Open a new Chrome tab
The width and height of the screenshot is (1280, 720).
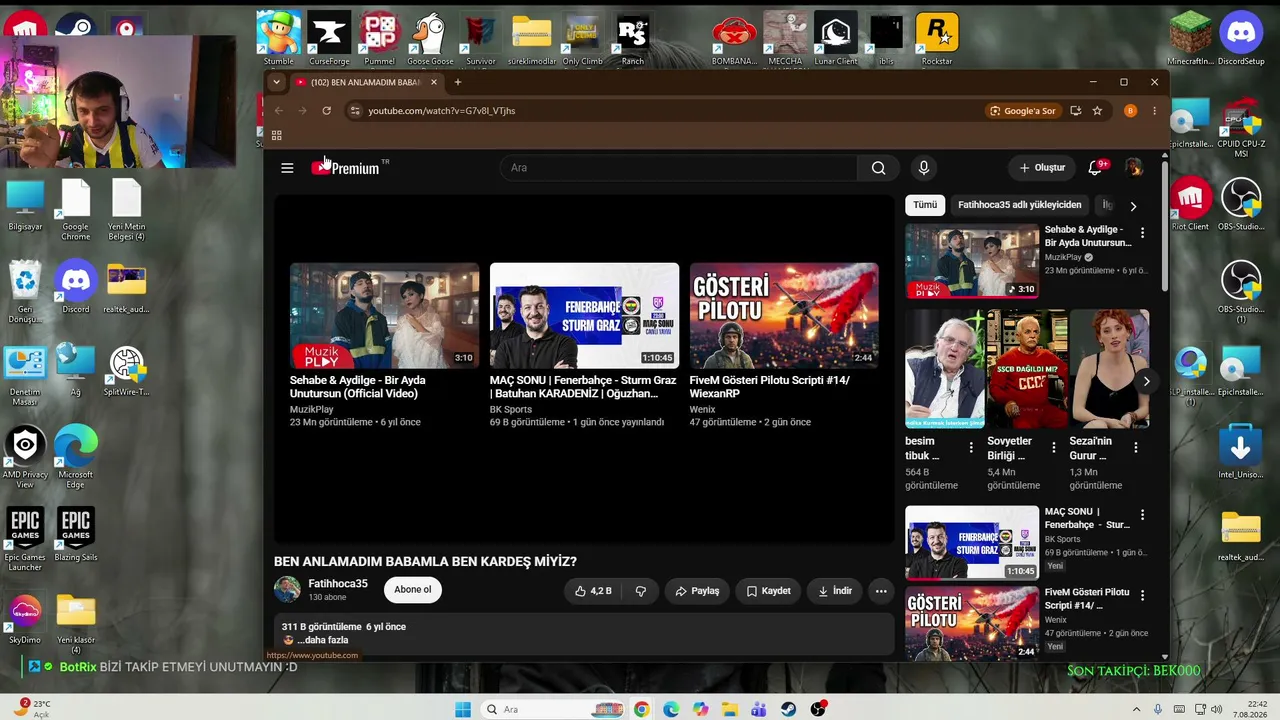(458, 82)
